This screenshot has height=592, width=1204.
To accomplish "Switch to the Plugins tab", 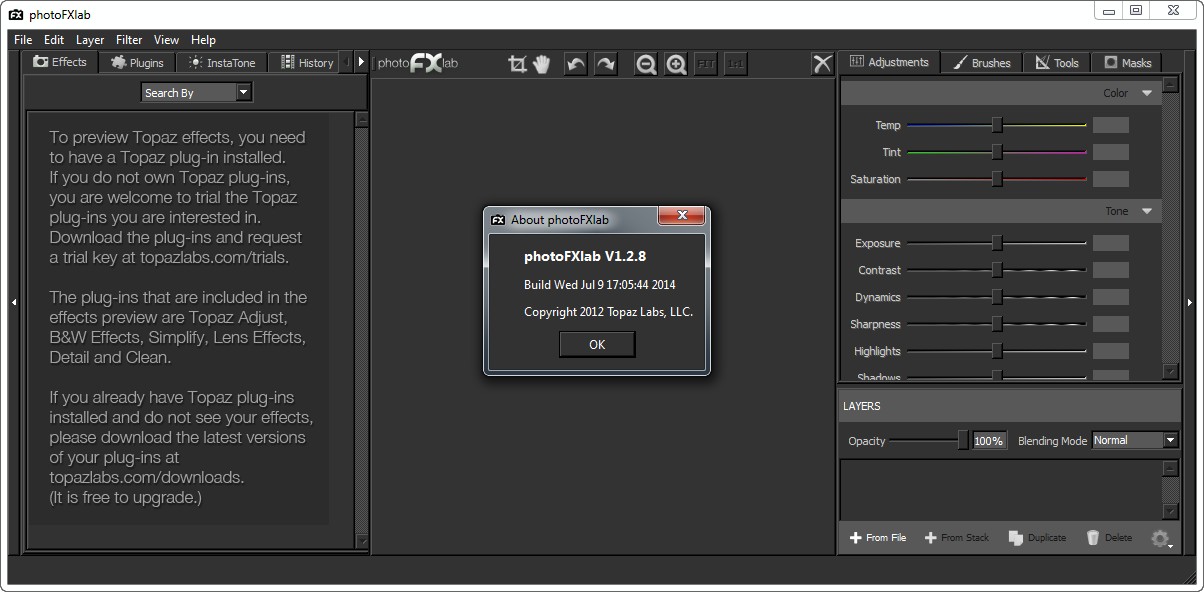I will pyautogui.click(x=137, y=62).
